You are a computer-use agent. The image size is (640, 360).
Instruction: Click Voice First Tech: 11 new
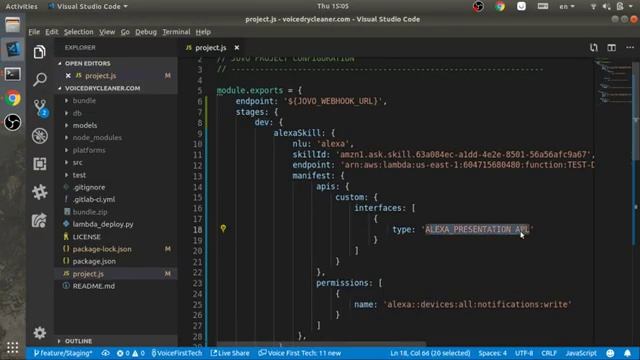pyautogui.click(x=300, y=353)
